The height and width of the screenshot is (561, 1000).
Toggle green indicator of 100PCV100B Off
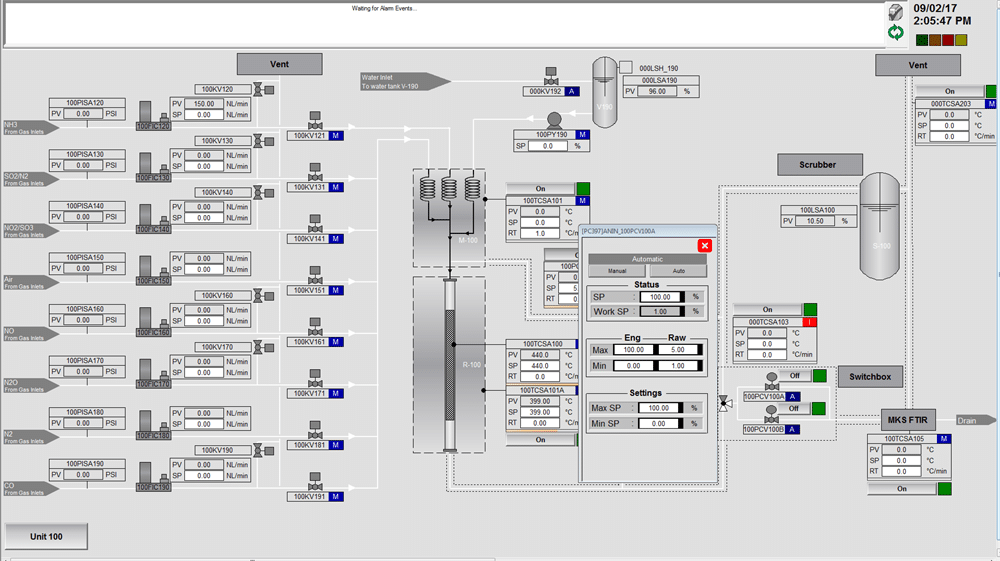tap(819, 409)
